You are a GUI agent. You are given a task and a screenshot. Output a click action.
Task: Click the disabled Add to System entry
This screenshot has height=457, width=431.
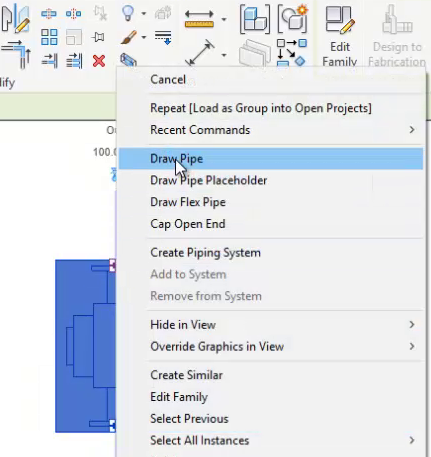pyautogui.click(x=271, y=274)
